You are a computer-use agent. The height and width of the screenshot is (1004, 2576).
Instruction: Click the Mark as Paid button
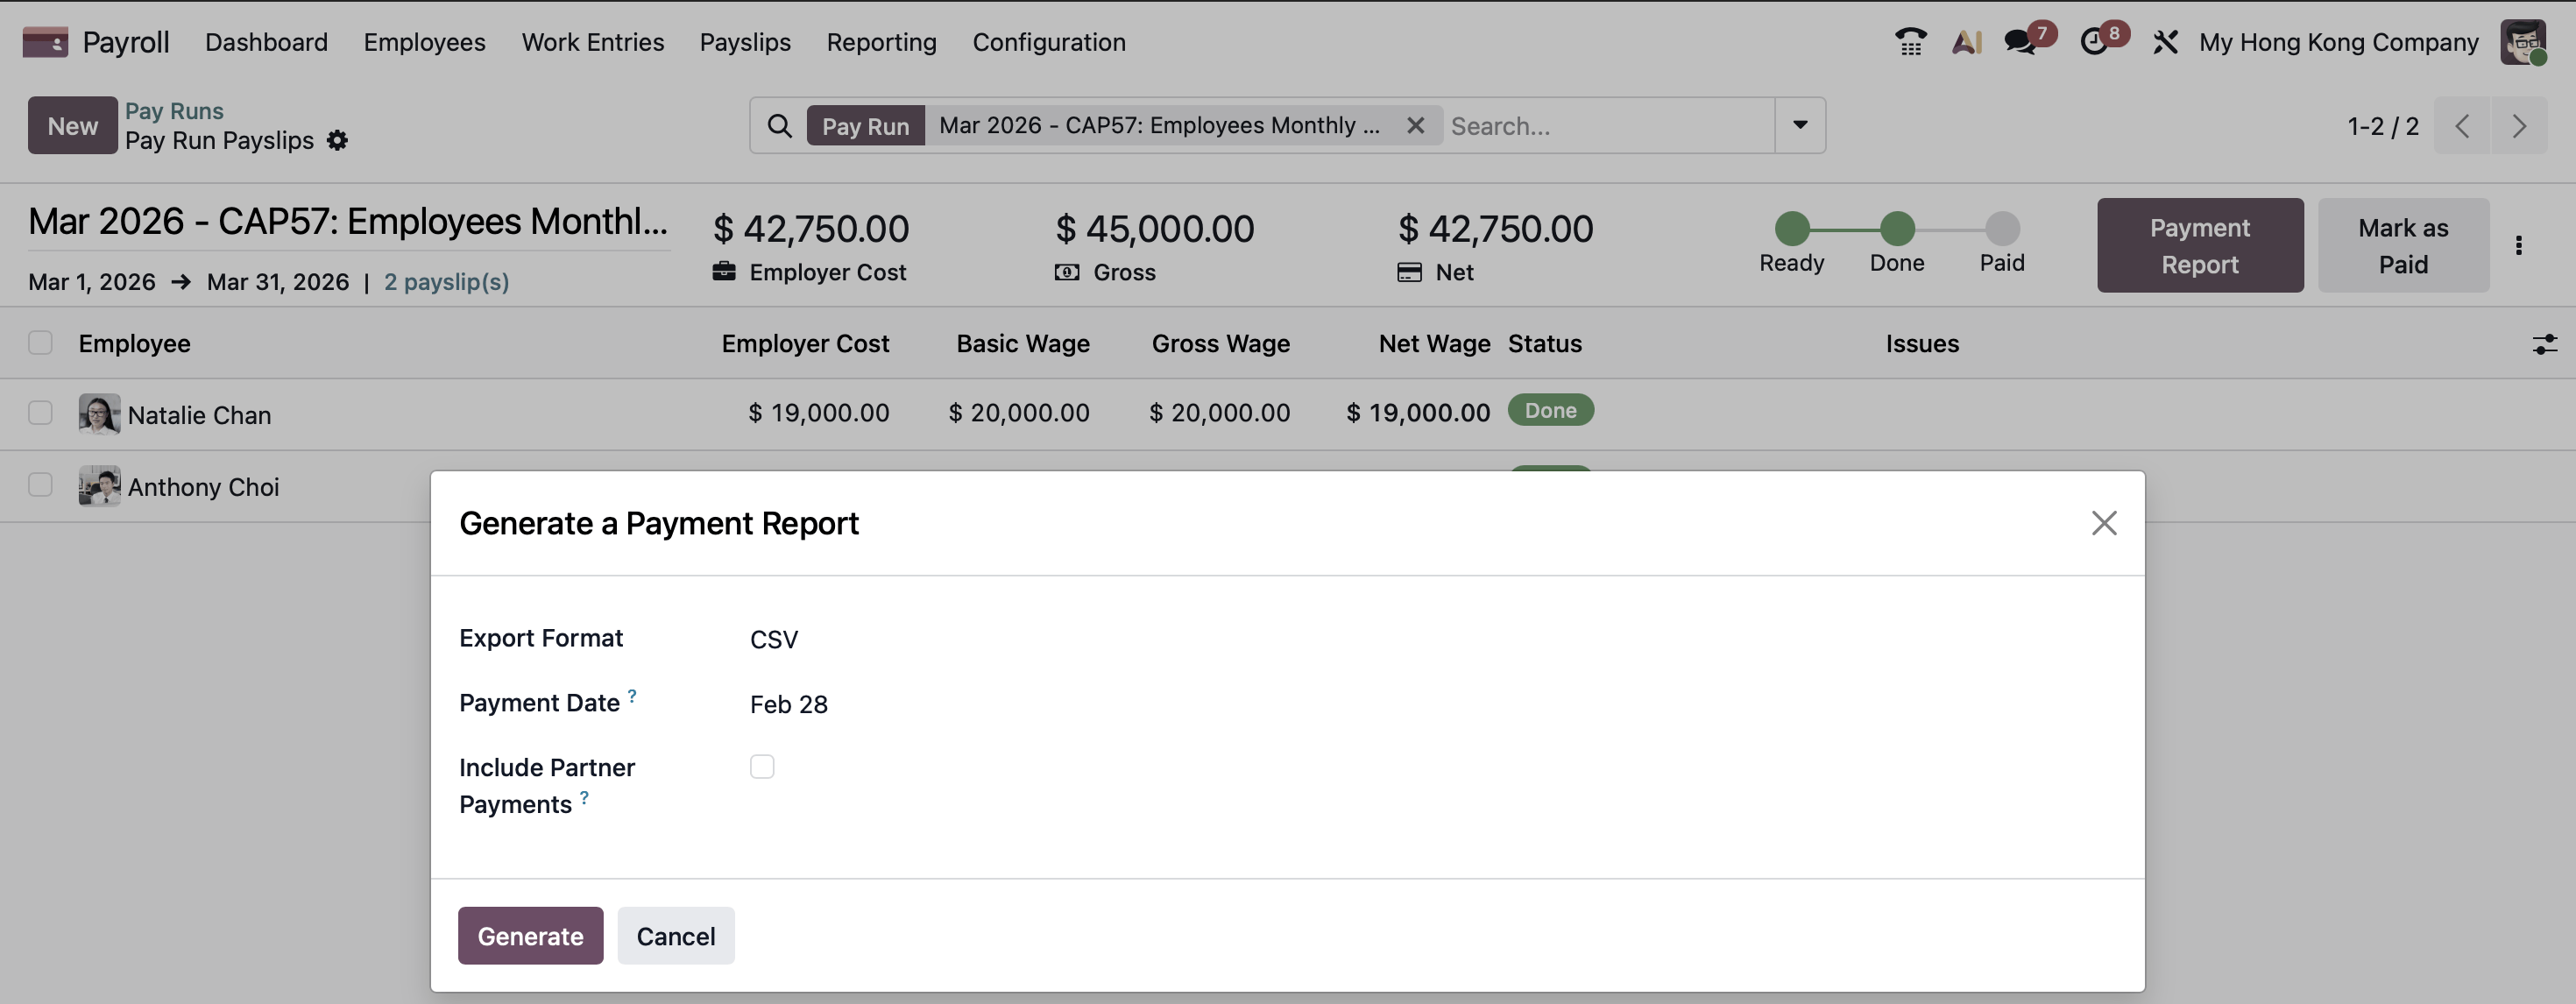[x=2403, y=245]
